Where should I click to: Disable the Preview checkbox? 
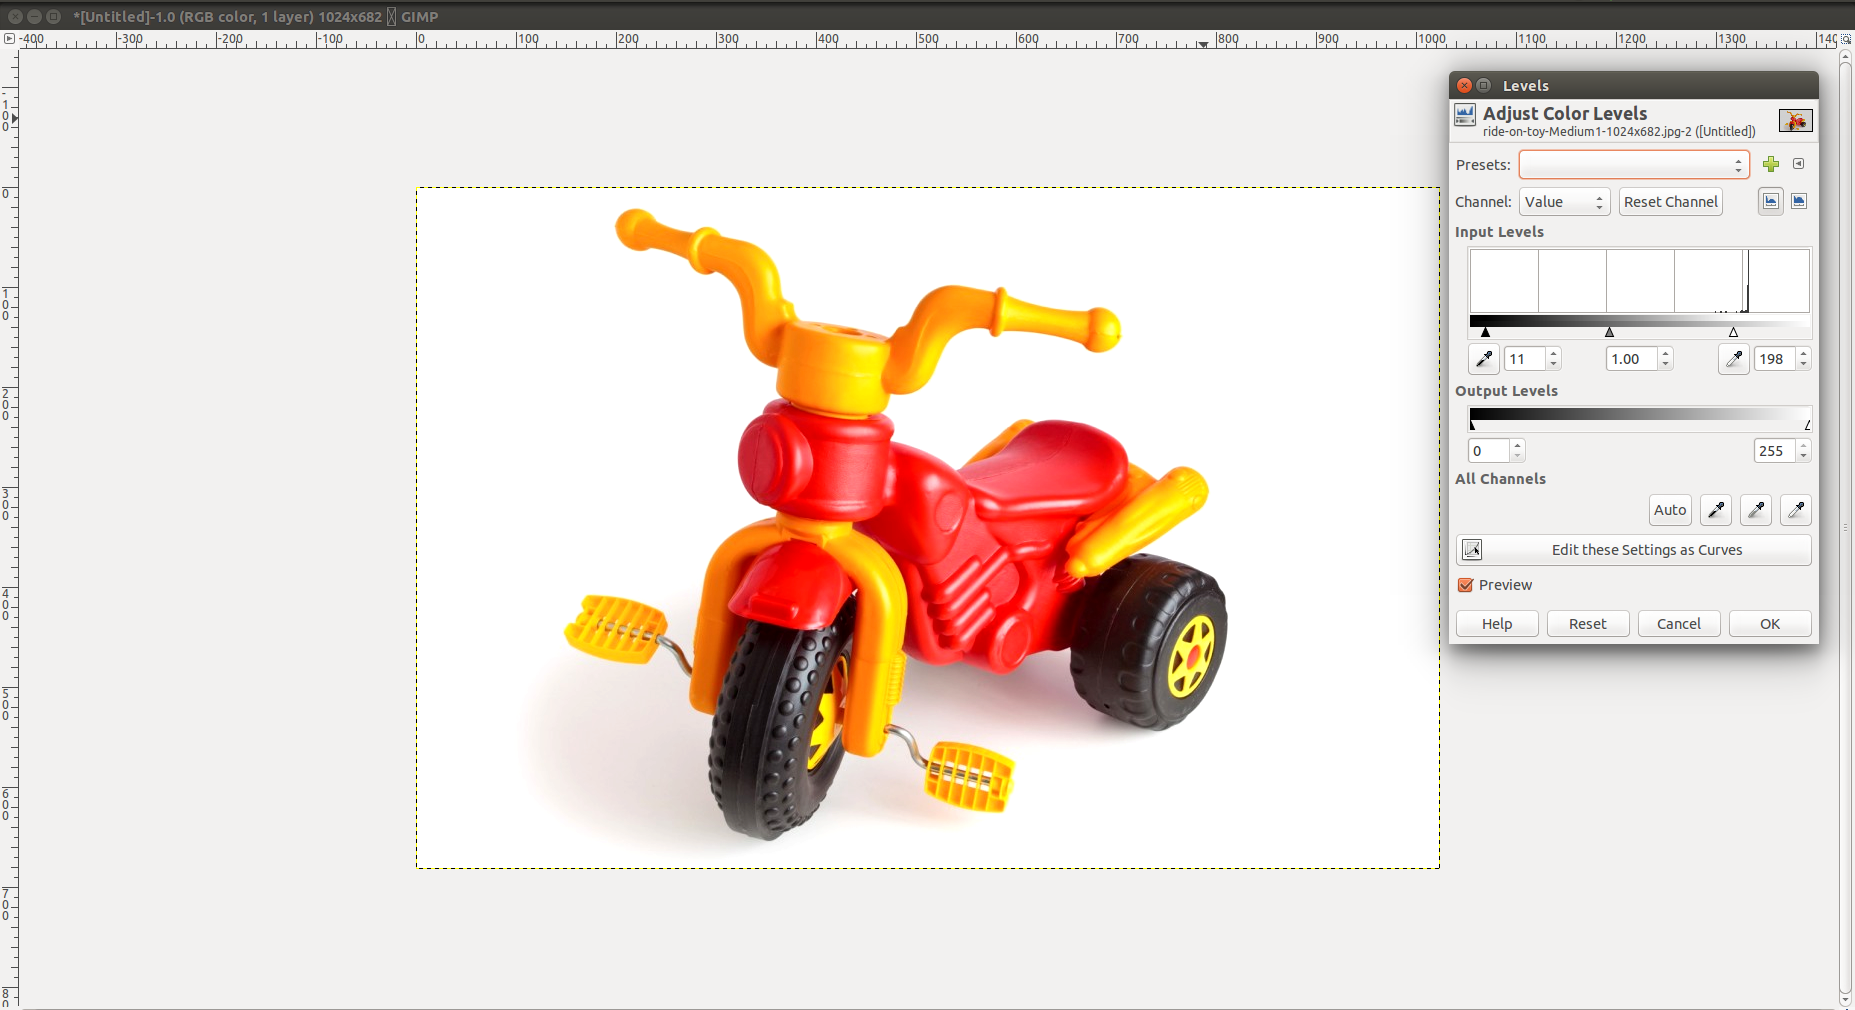[x=1466, y=585]
